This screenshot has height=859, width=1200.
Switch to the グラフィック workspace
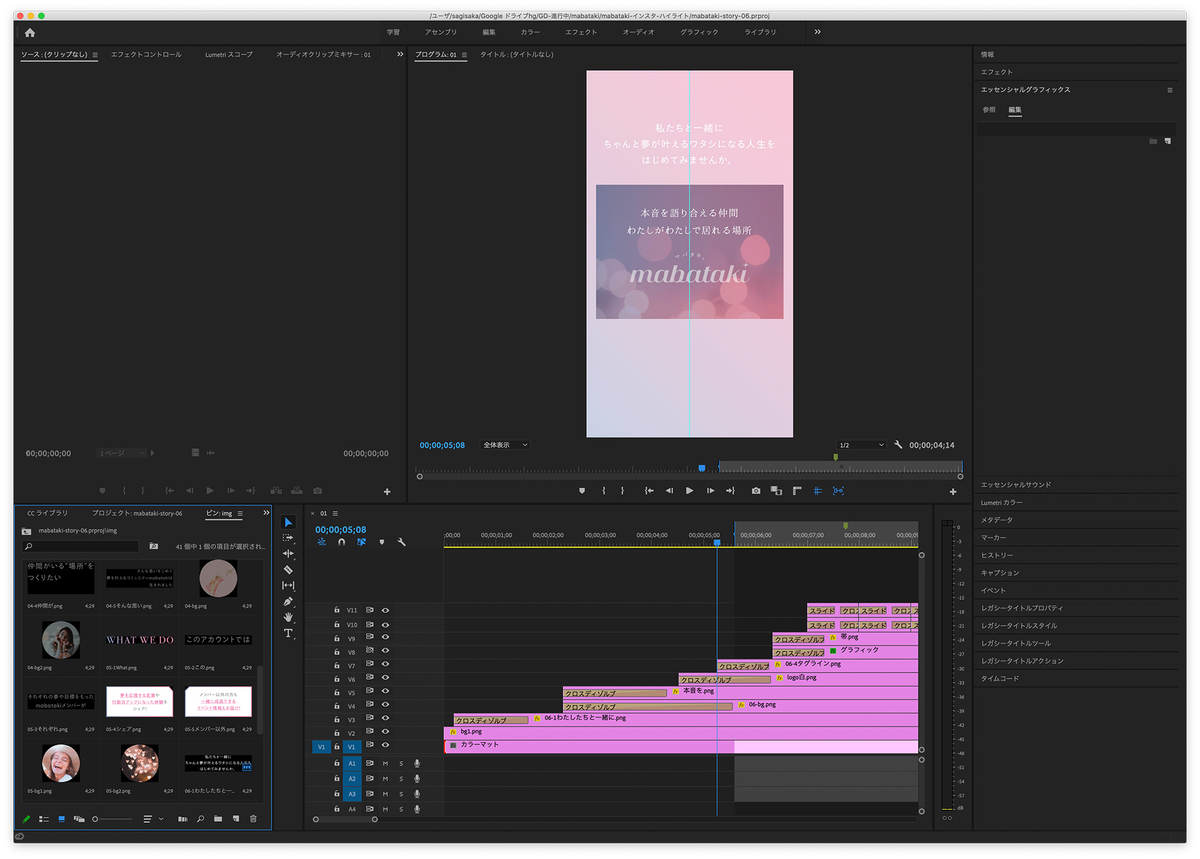tap(699, 32)
